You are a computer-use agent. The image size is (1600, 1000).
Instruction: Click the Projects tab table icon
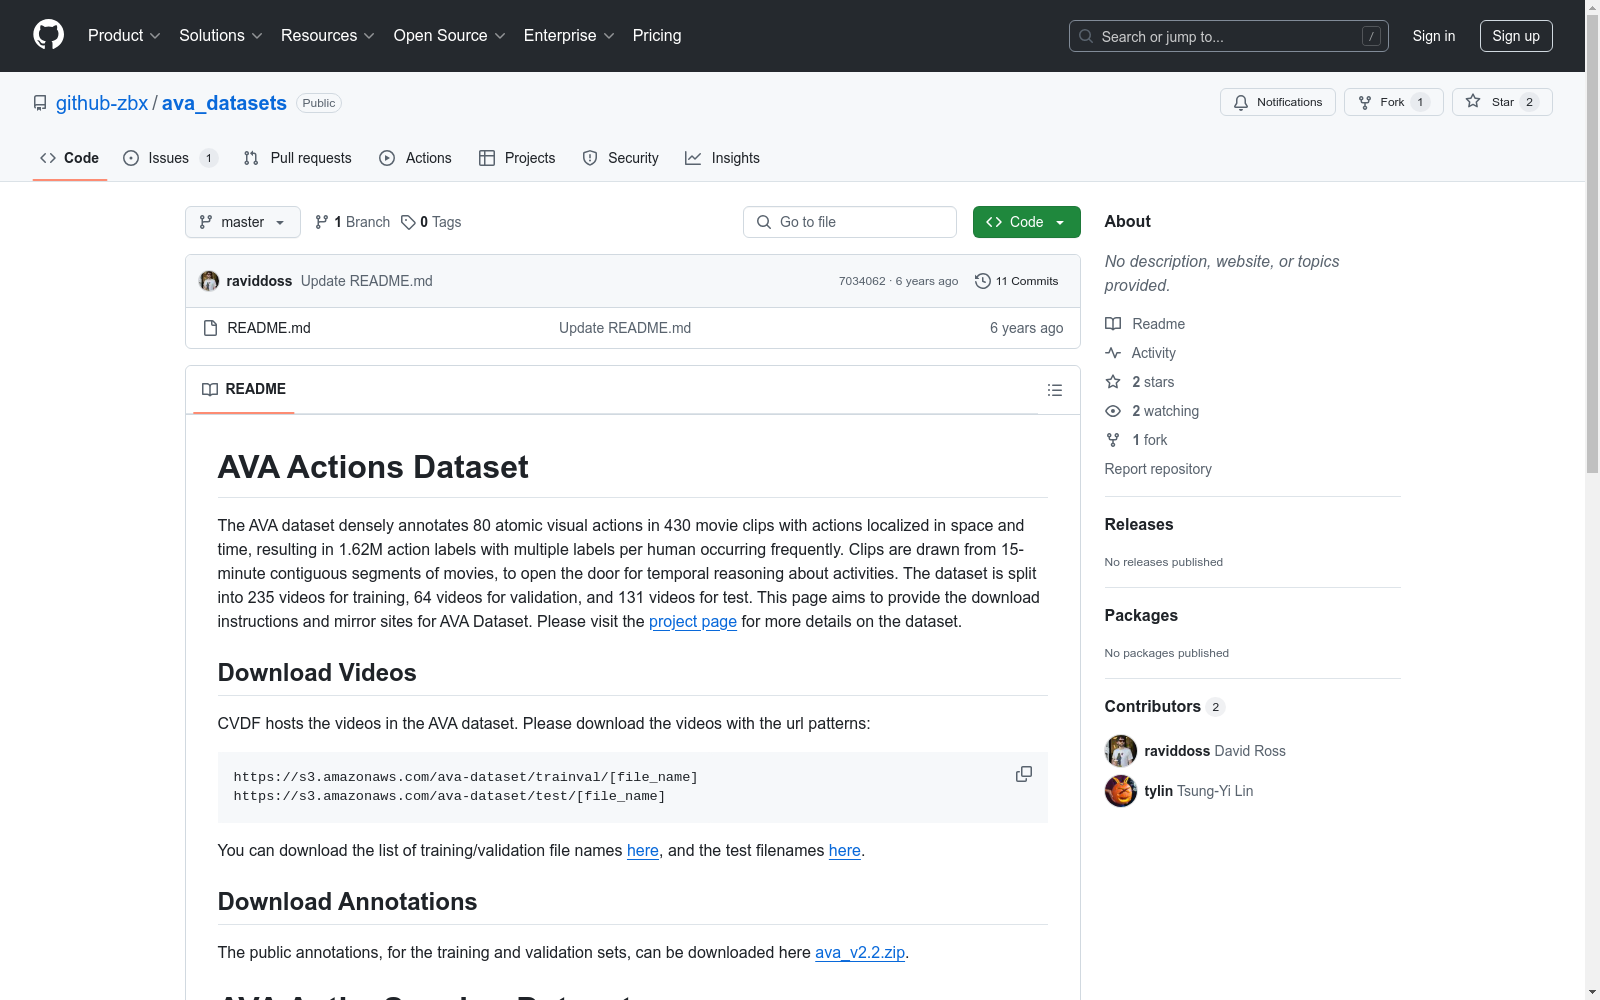pyautogui.click(x=487, y=158)
